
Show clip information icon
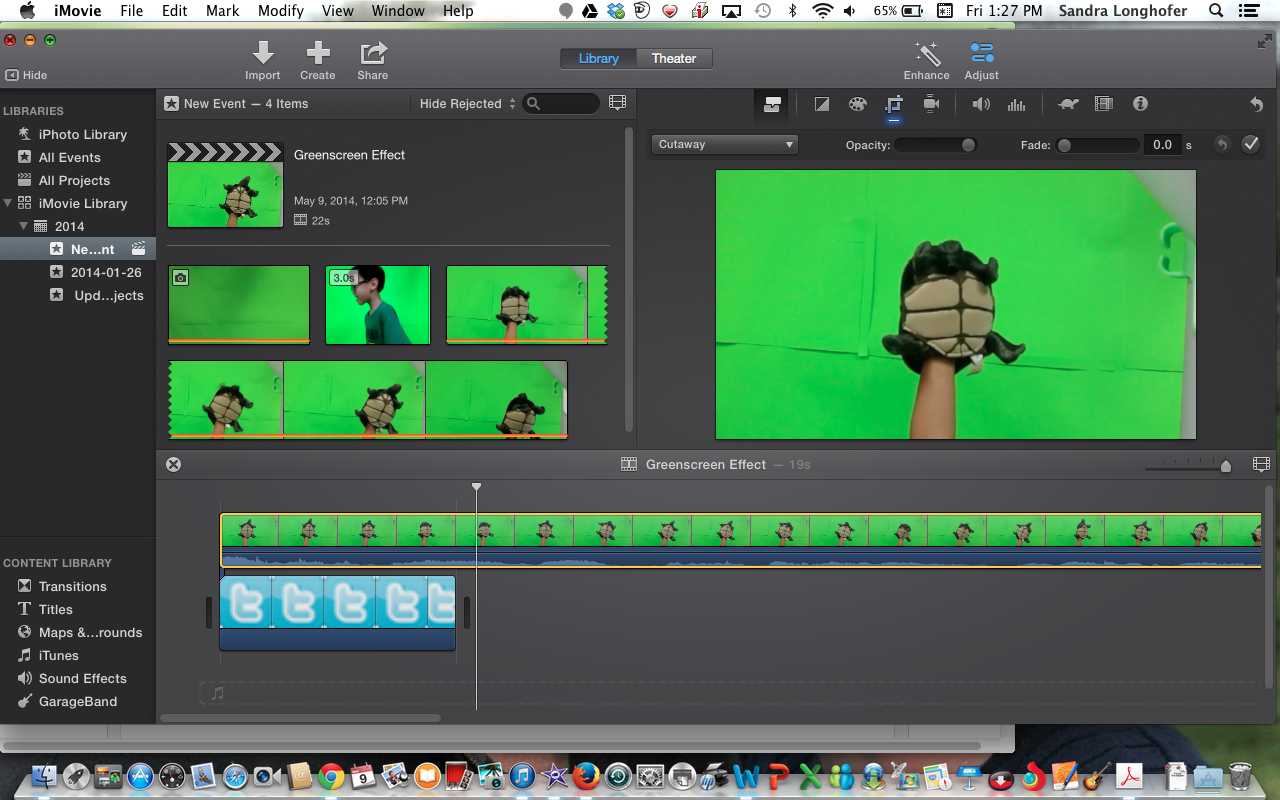[1140, 104]
